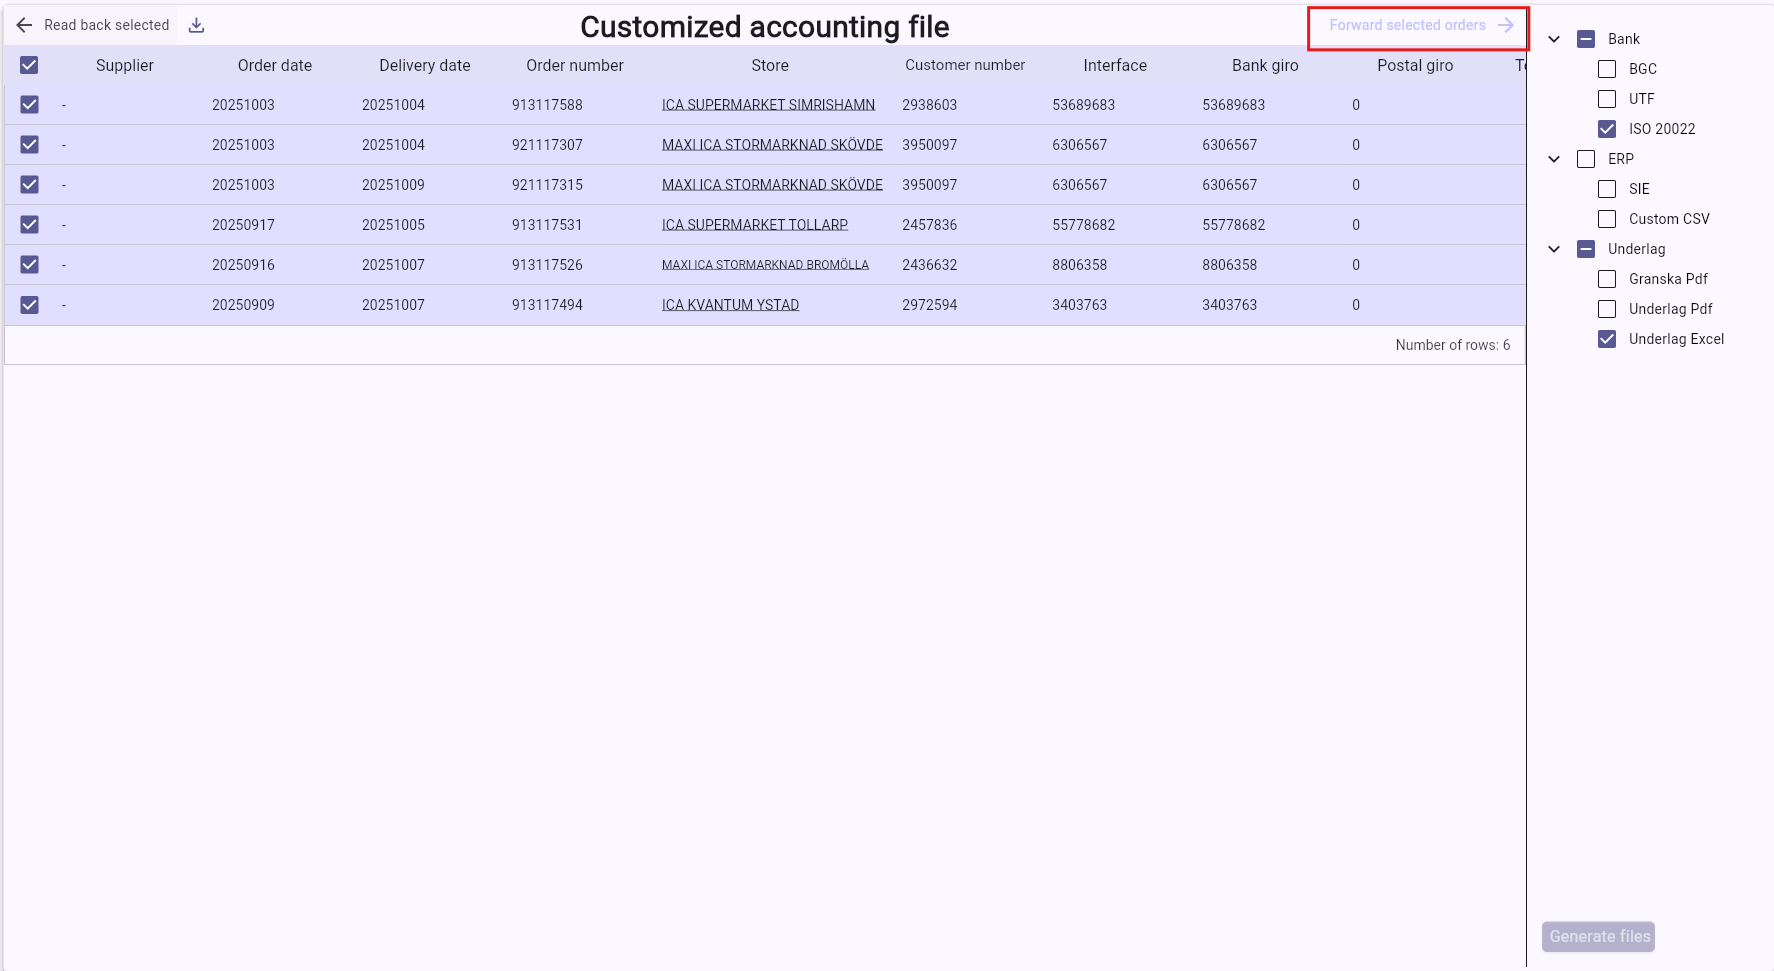
Task: Uncheck the ISO 20022 checkbox
Action: coord(1607,129)
